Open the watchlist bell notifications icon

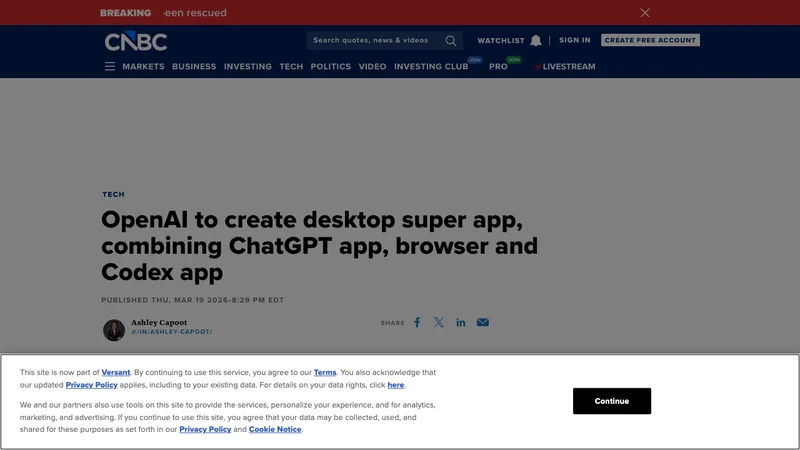(x=535, y=40)
